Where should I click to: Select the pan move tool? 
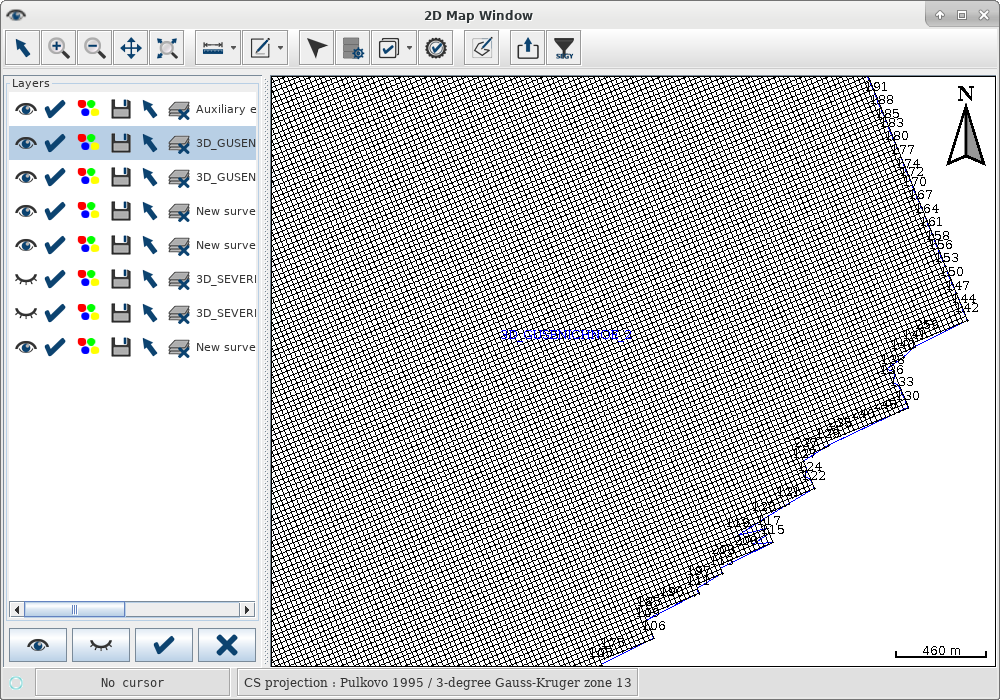(131, 48)
